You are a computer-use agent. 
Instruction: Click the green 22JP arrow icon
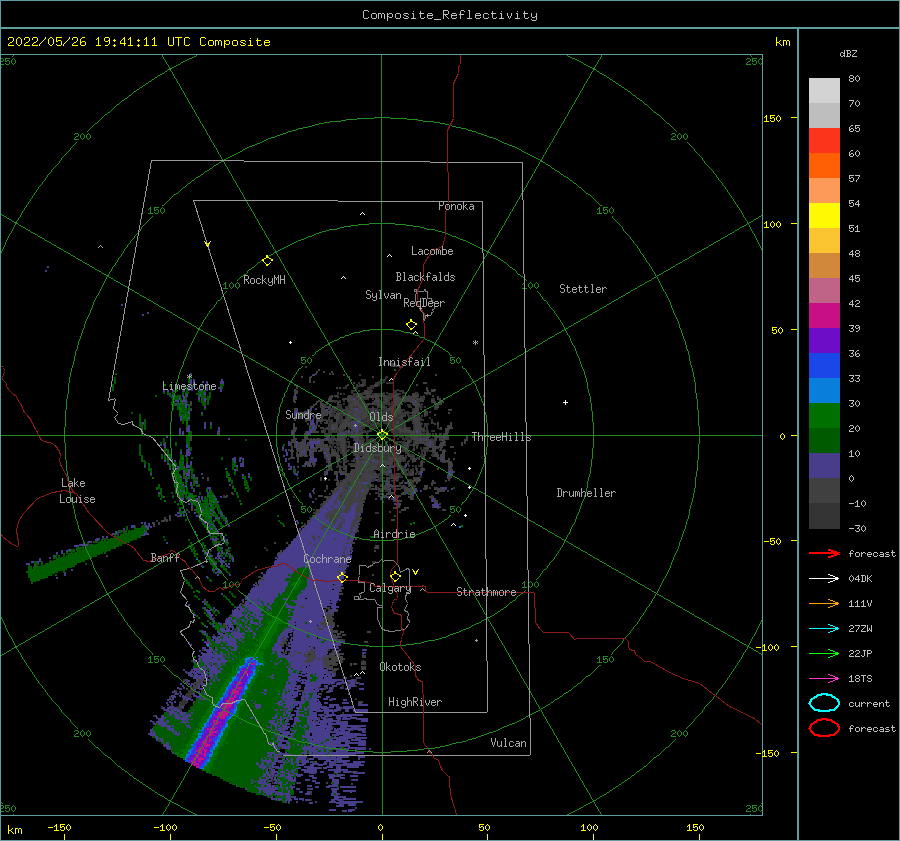824,653
